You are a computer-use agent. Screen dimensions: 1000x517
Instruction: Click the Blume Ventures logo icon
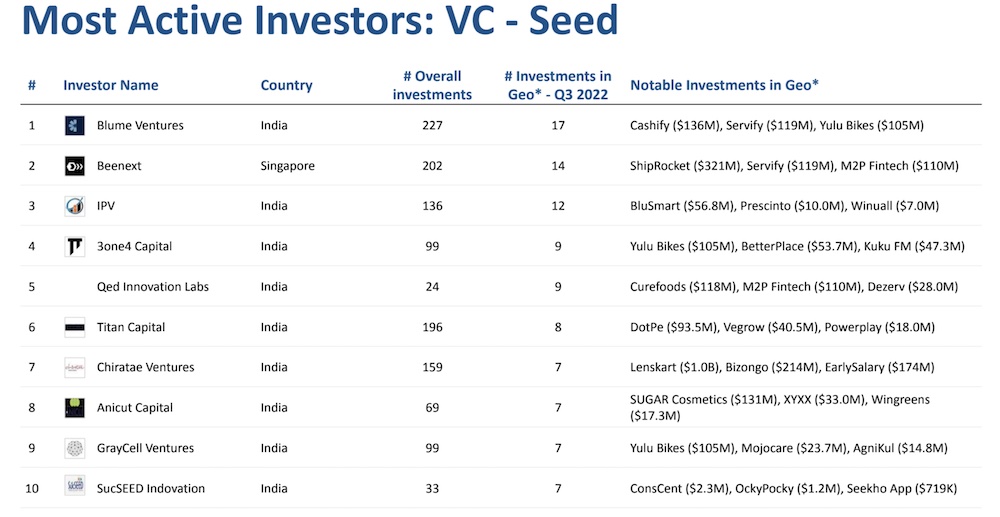tap(74, 125)
